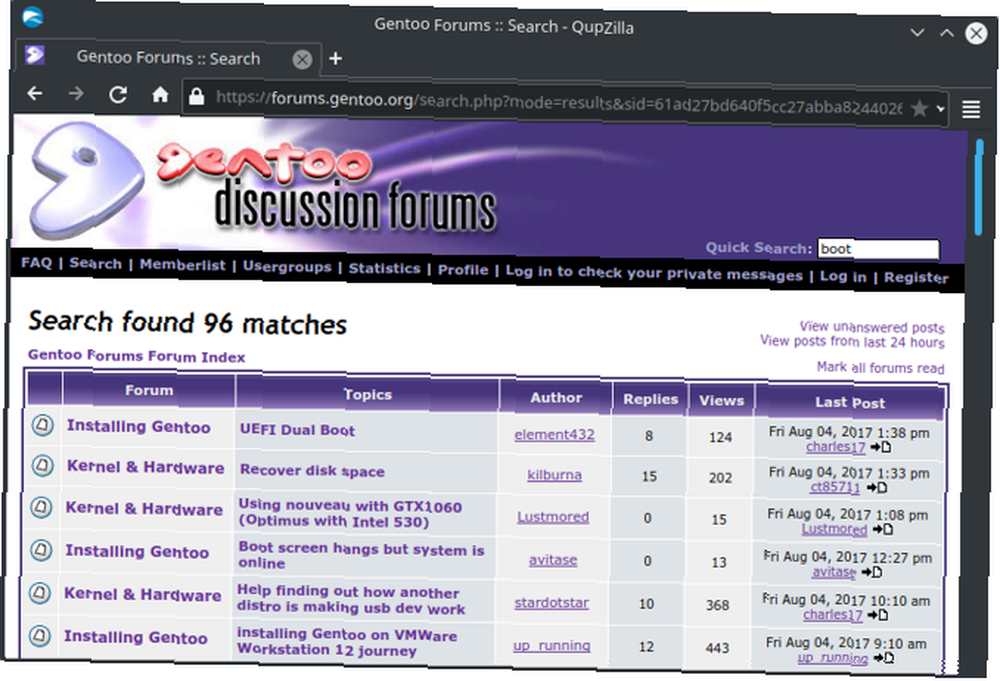Jump to latest post in stardotstar's topic

coord(878,615)
